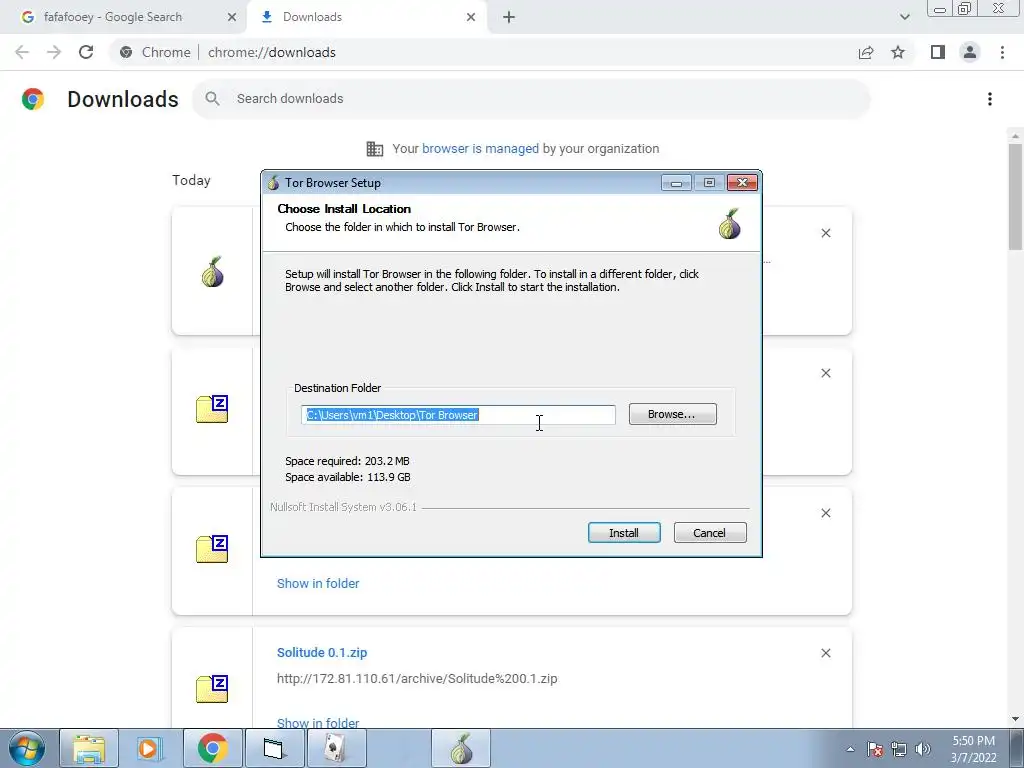This screenshot has width=1024, height=768.
Task: Click the search magnifier icon in Downloads
Action: (x=212, y=99)
